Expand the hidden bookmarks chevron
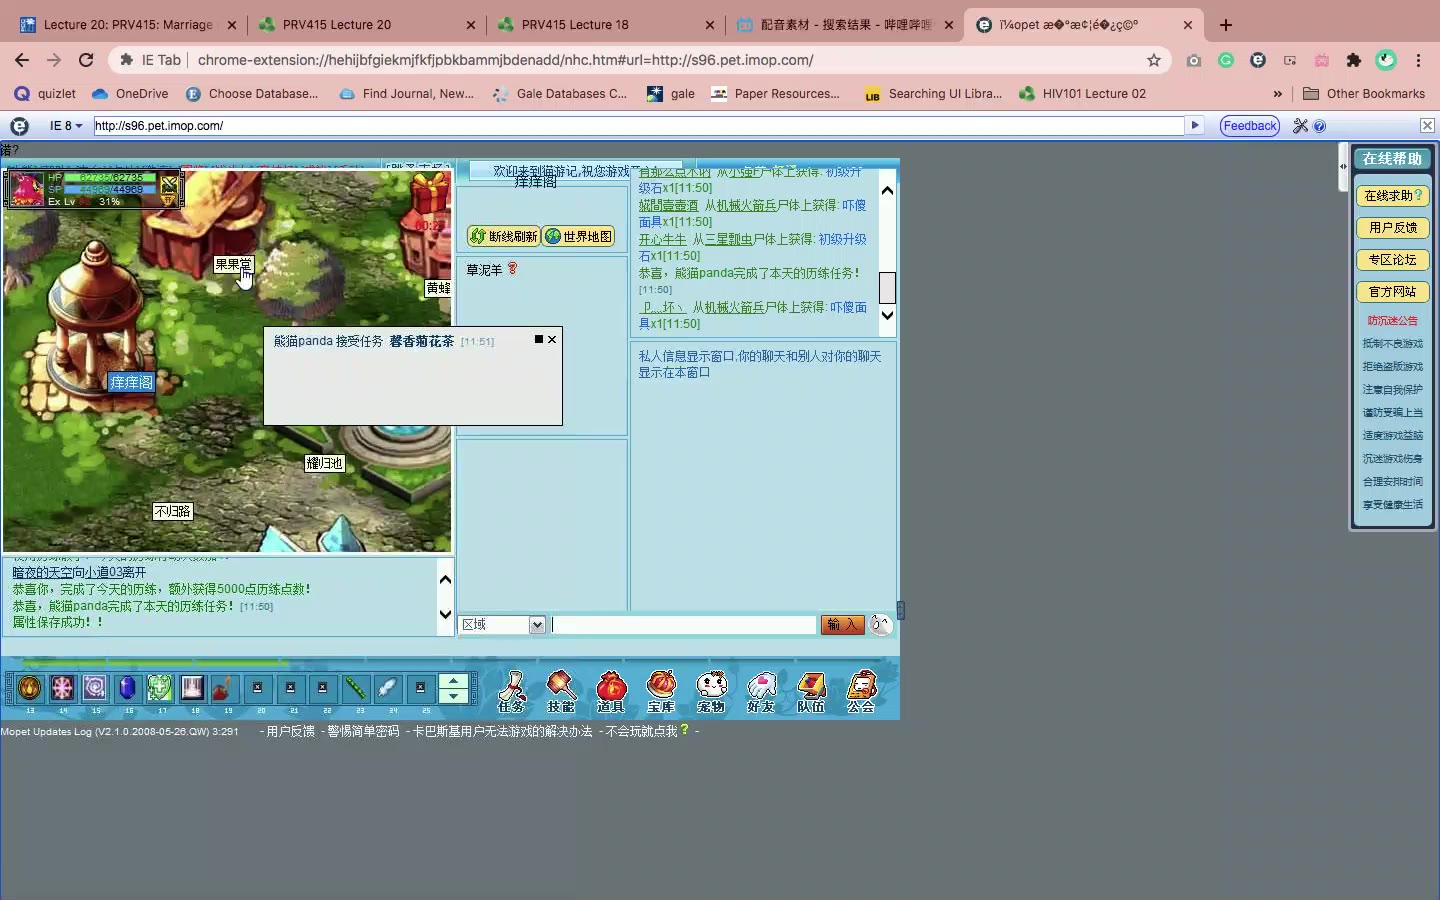Screen dimensions: 1440x900 pyautogui.click(x=1277, y=94)
